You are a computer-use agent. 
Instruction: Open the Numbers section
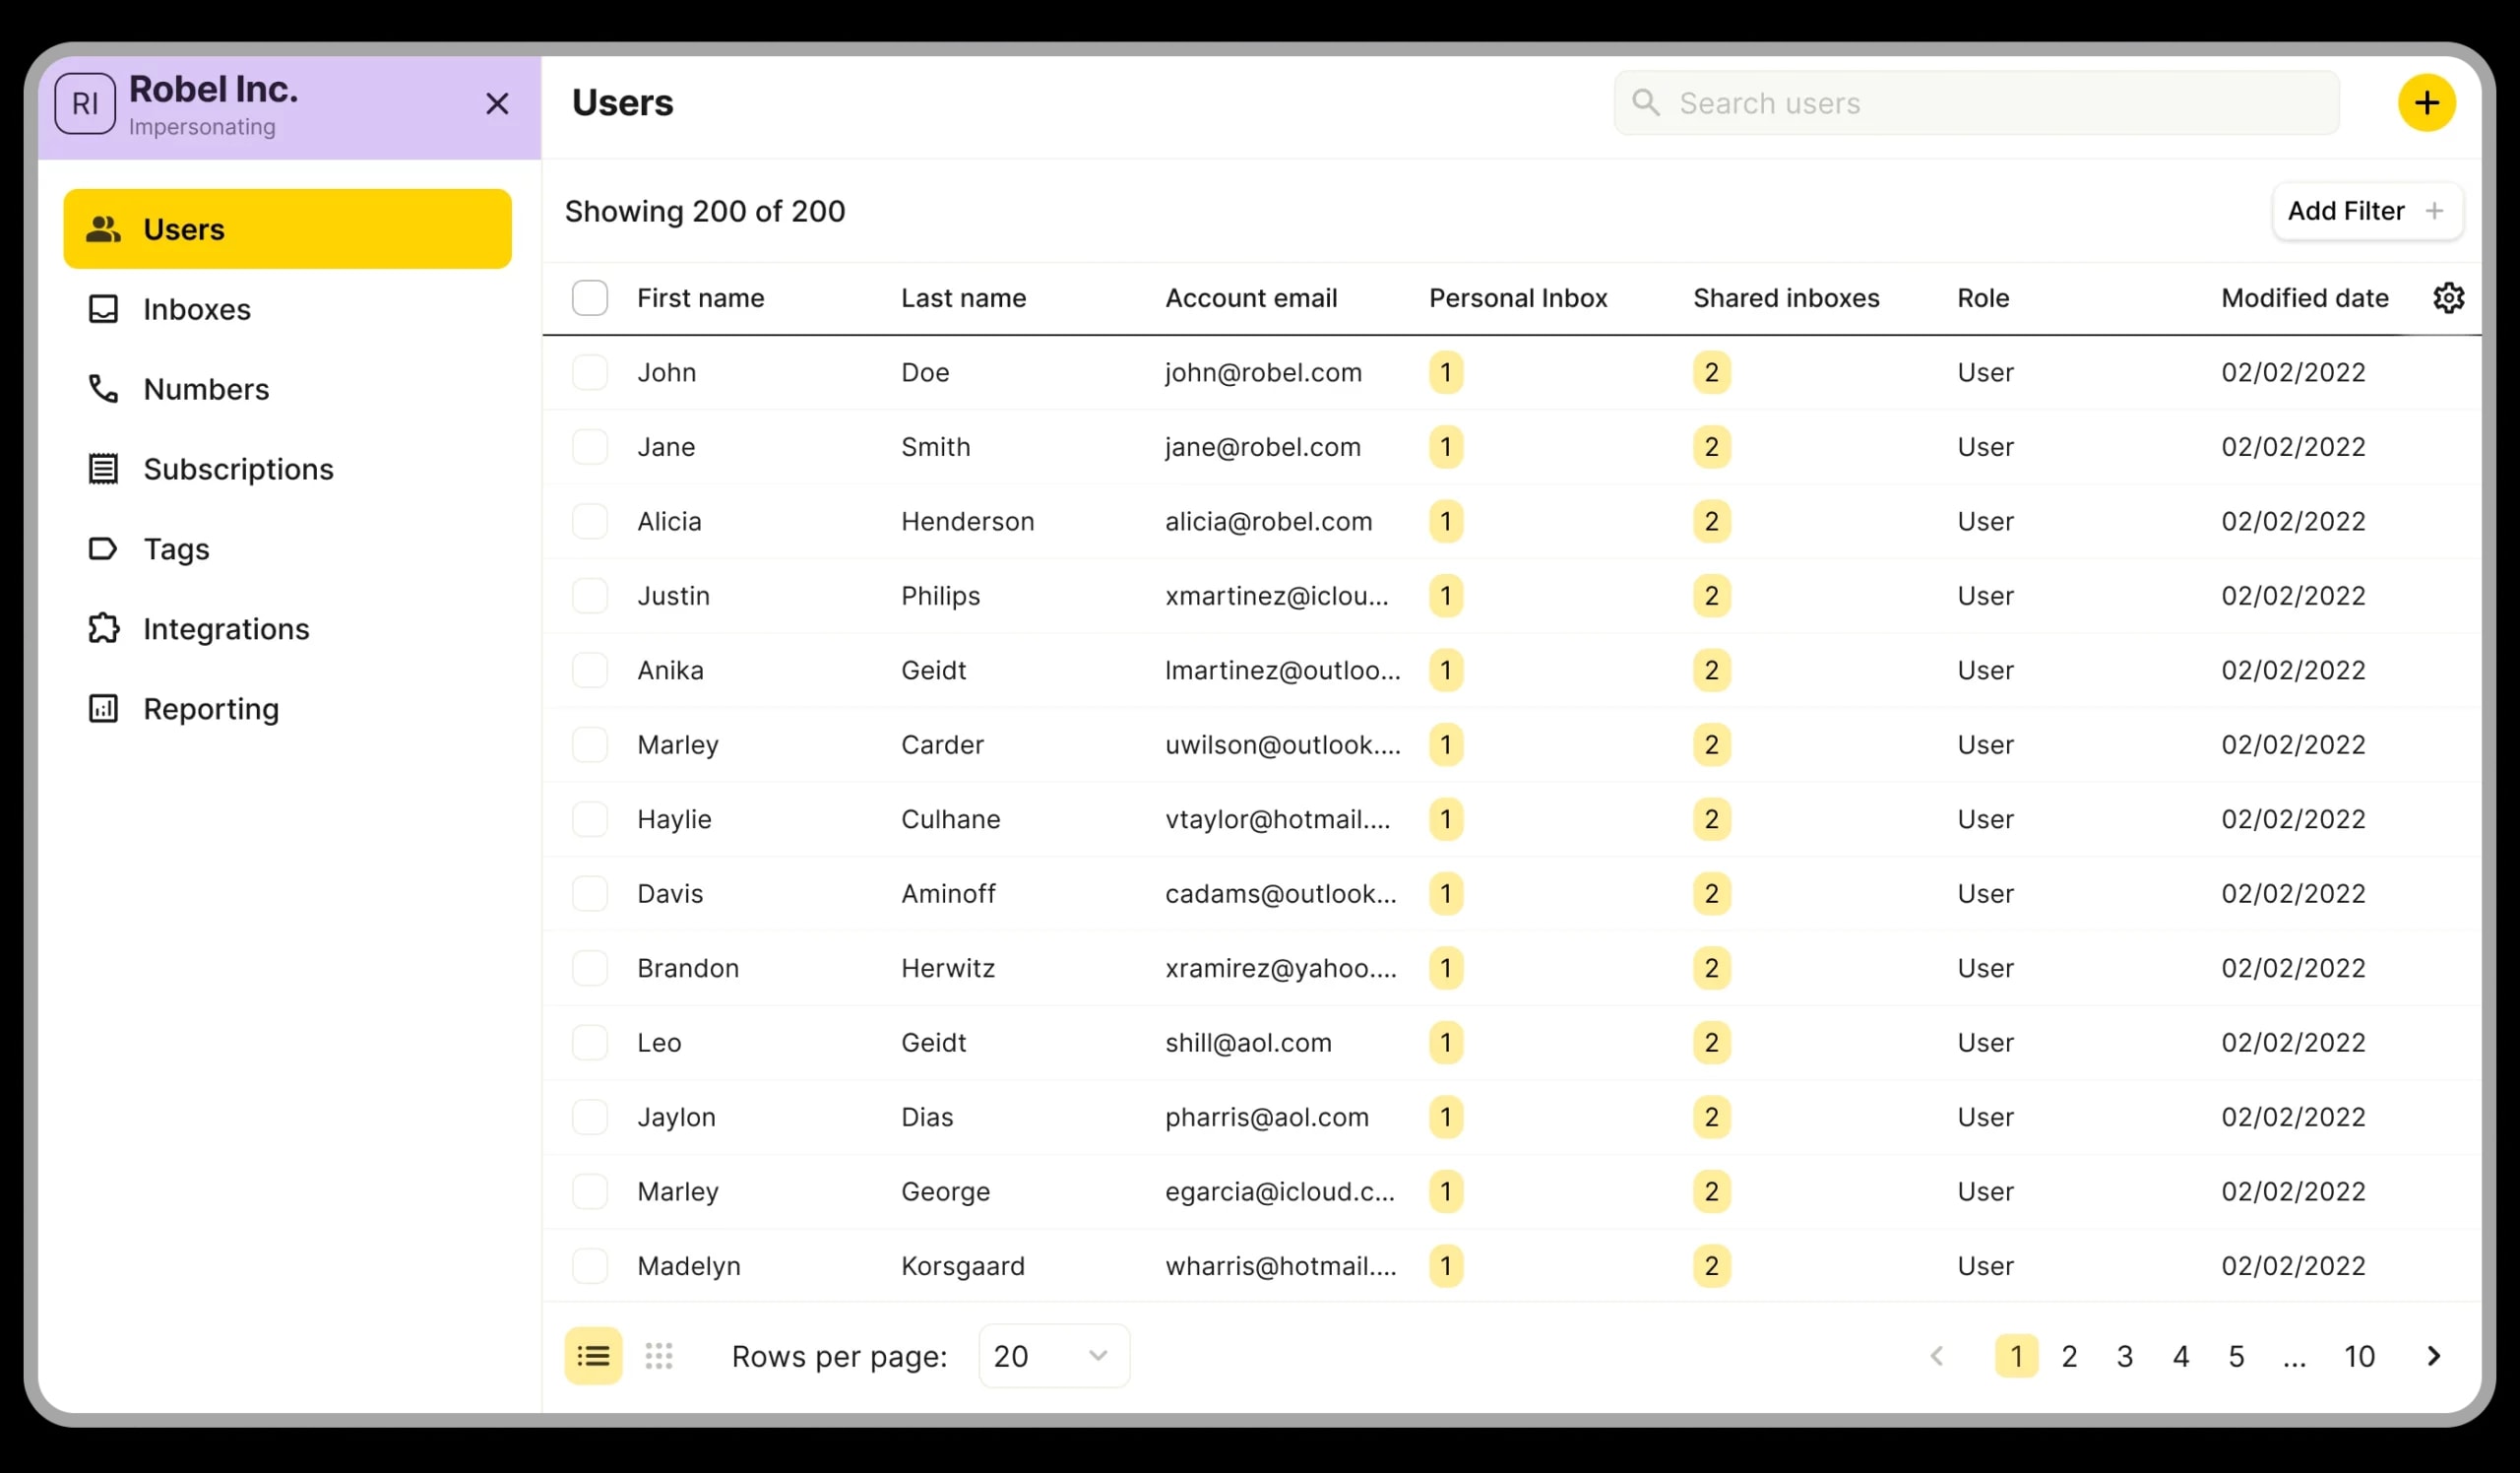(x=287, y=389)
